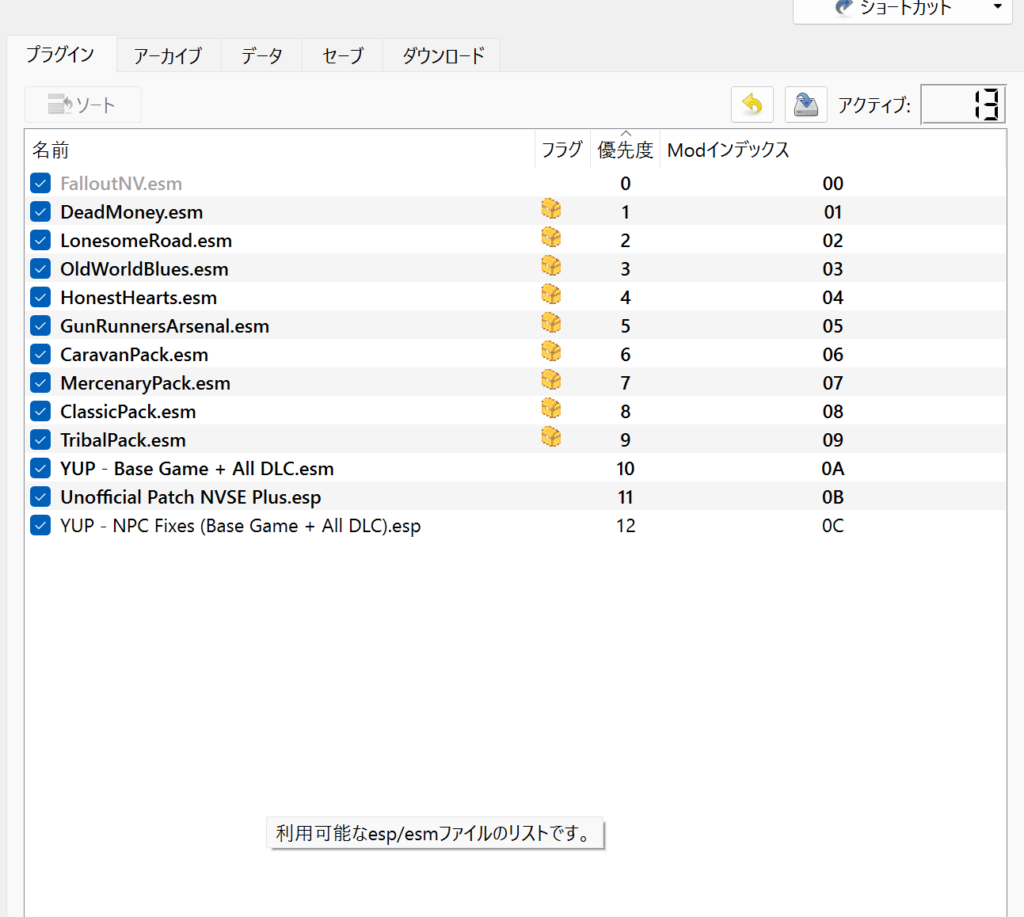Click the create backup drive icon
The image size is (1024, 917).
(805, 104)
